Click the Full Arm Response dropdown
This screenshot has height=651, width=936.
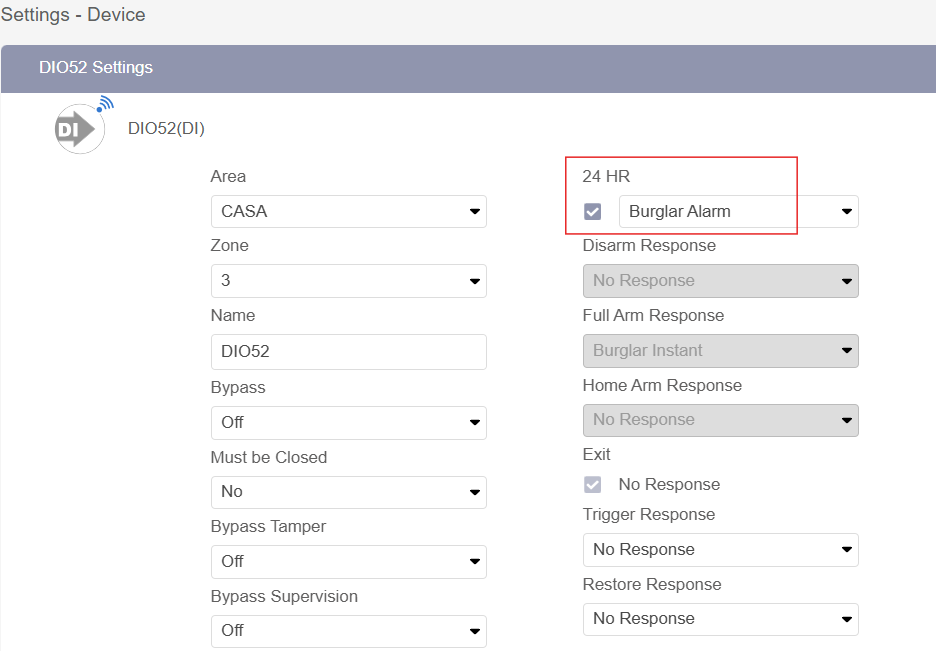click(720, 351)
